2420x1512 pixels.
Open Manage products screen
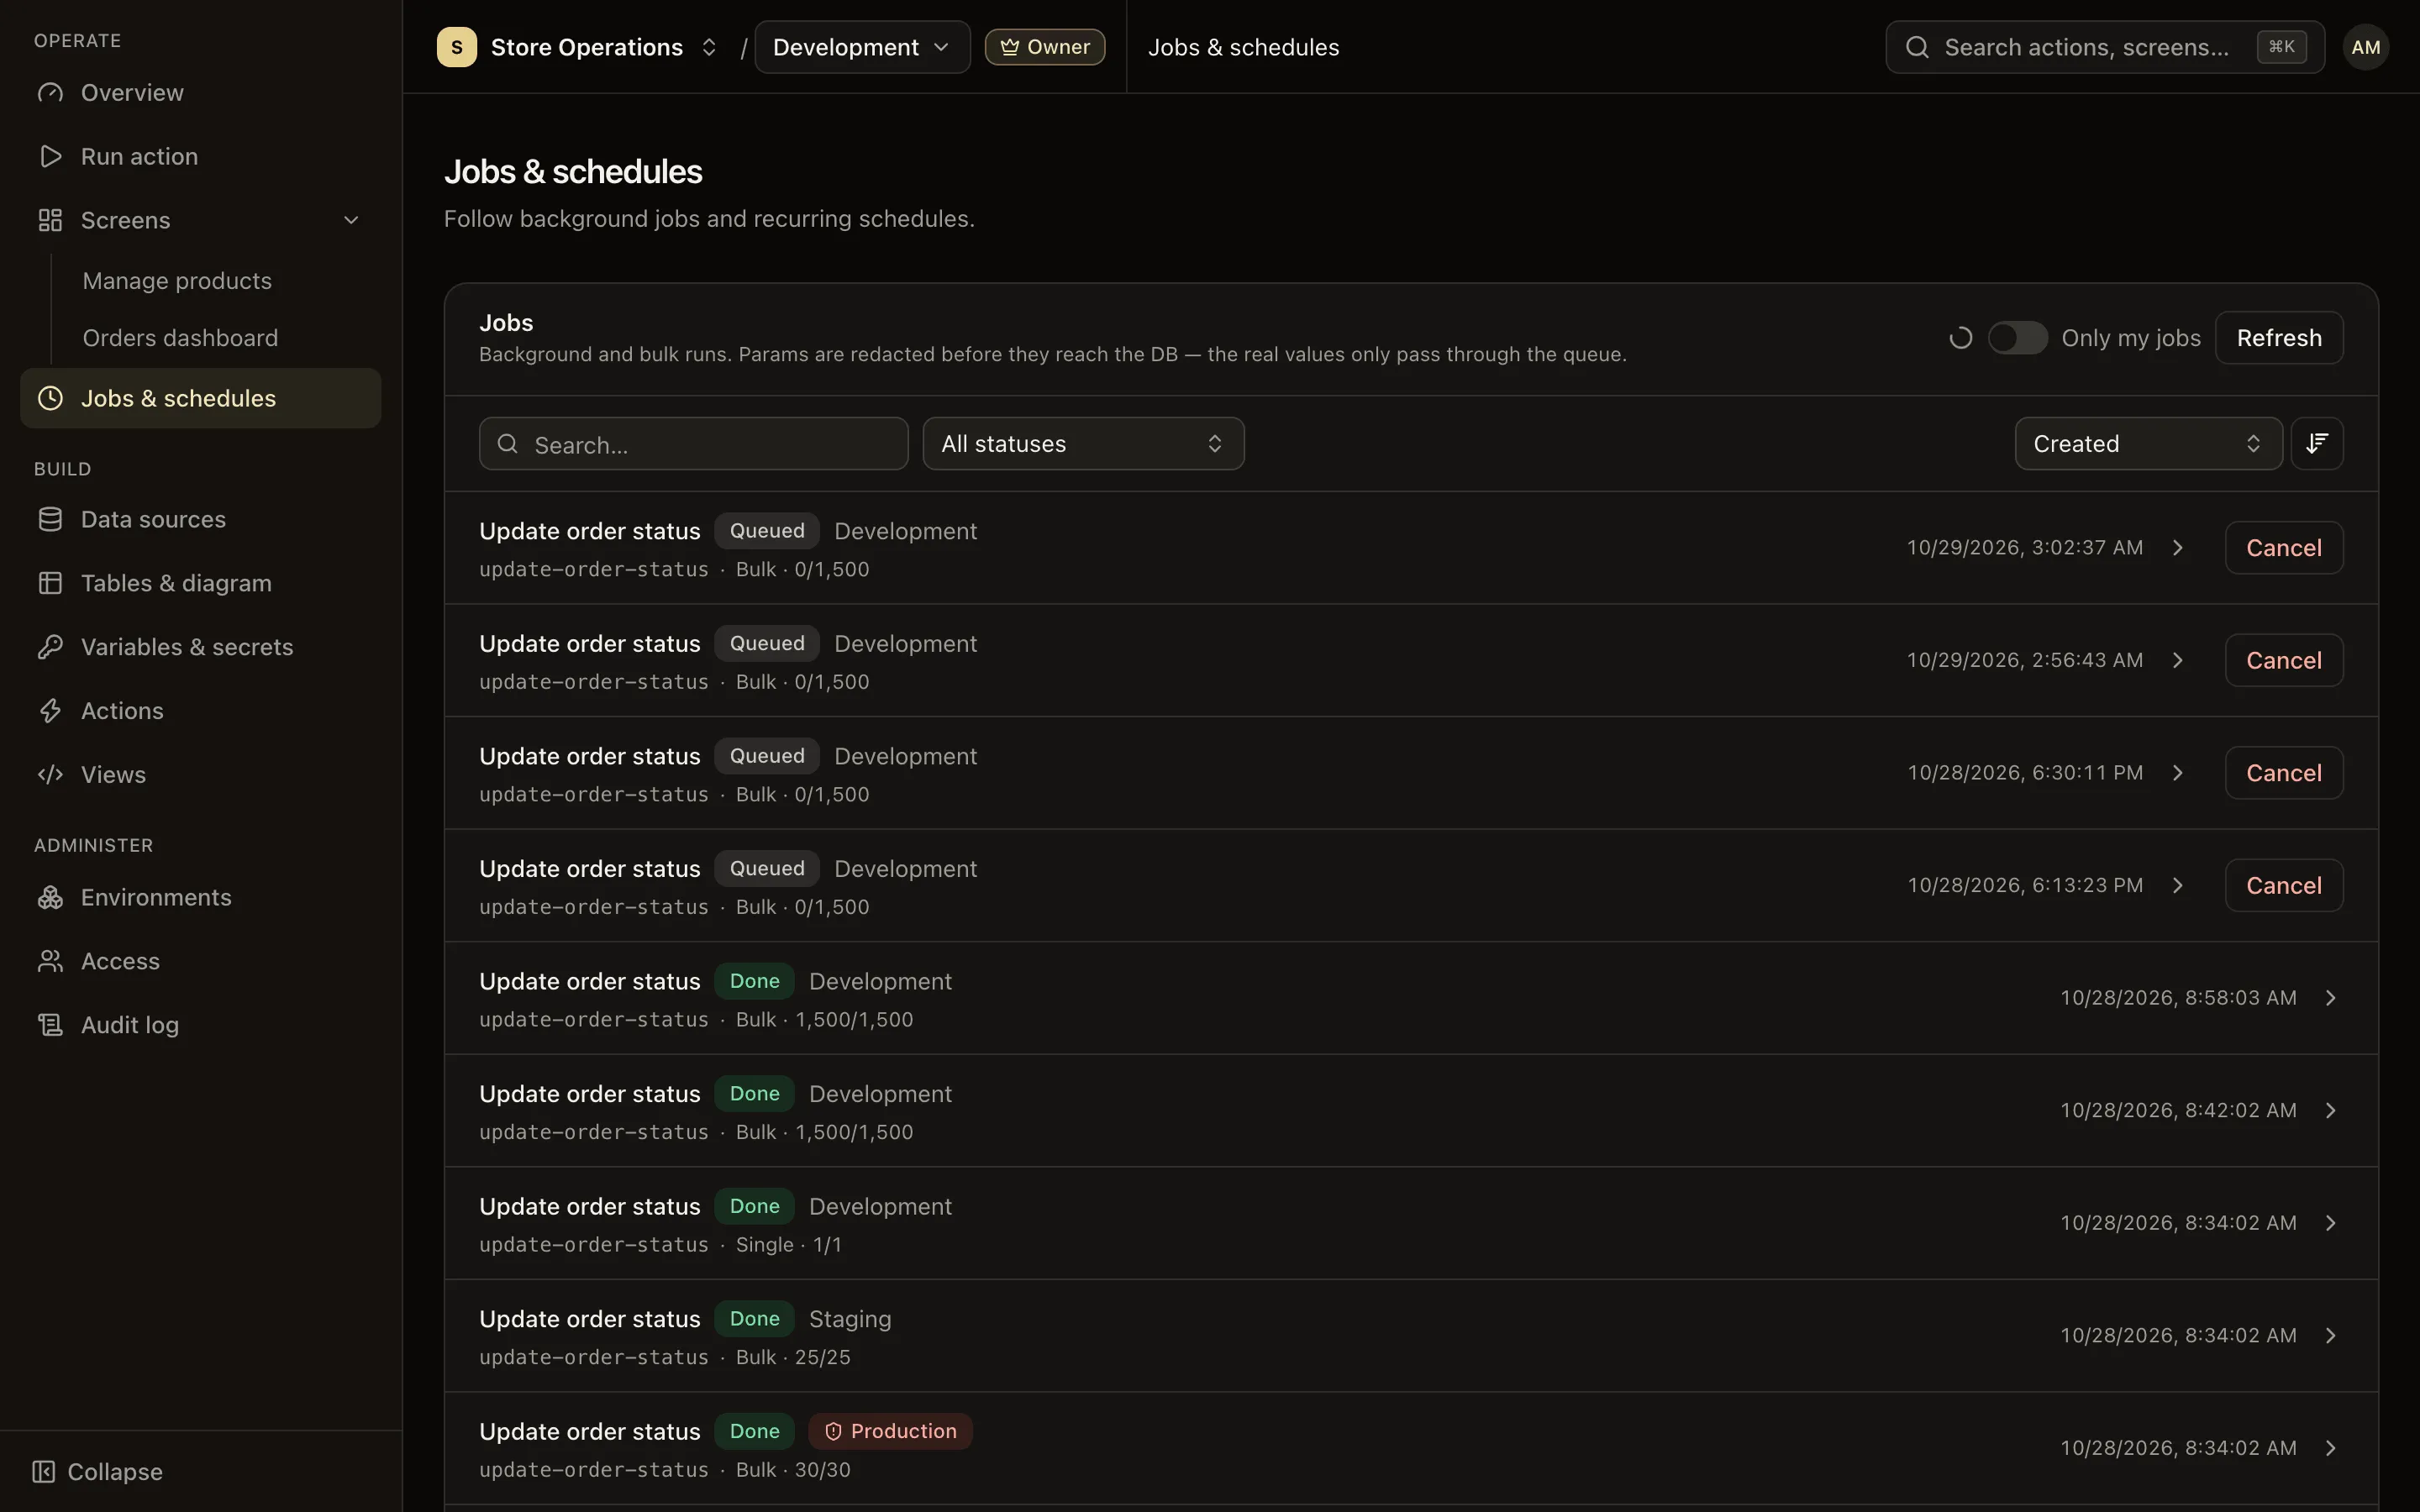[177, 281]
